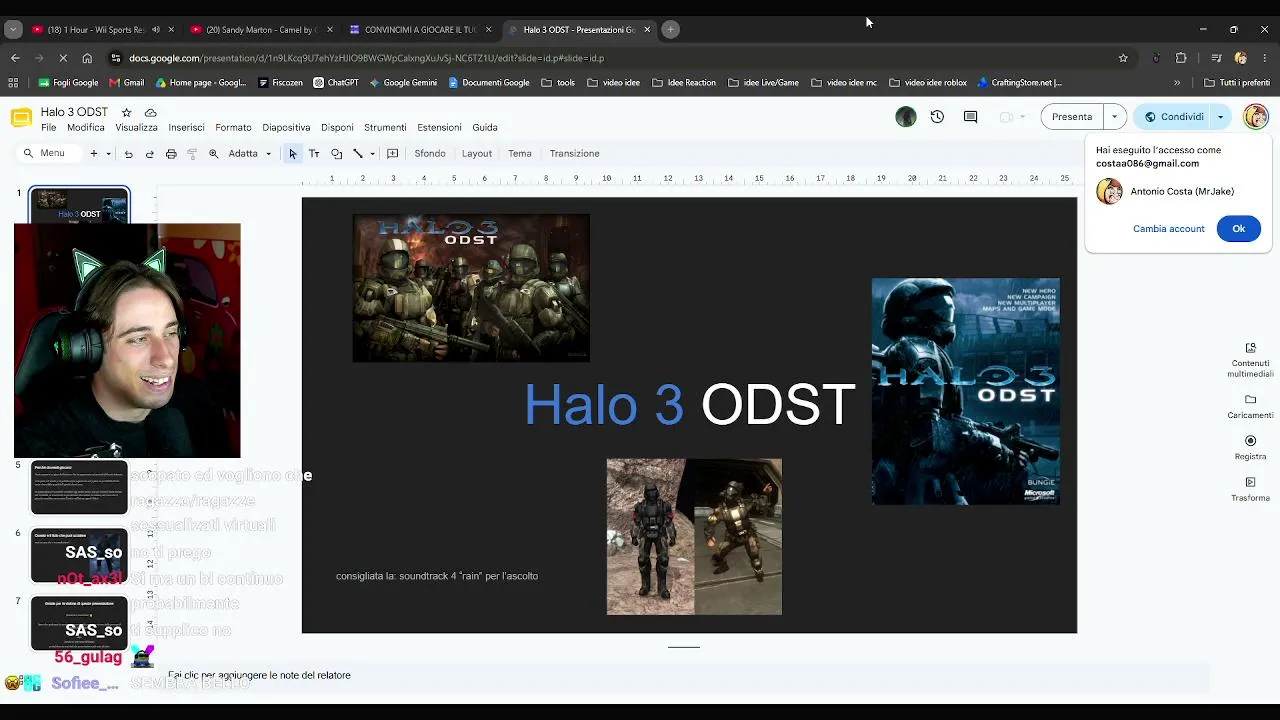The height and width of the screenshot is (720, 1280).
Task: Open the Estensioni menu
Action: pyautogui.click(x=439, y=128)
